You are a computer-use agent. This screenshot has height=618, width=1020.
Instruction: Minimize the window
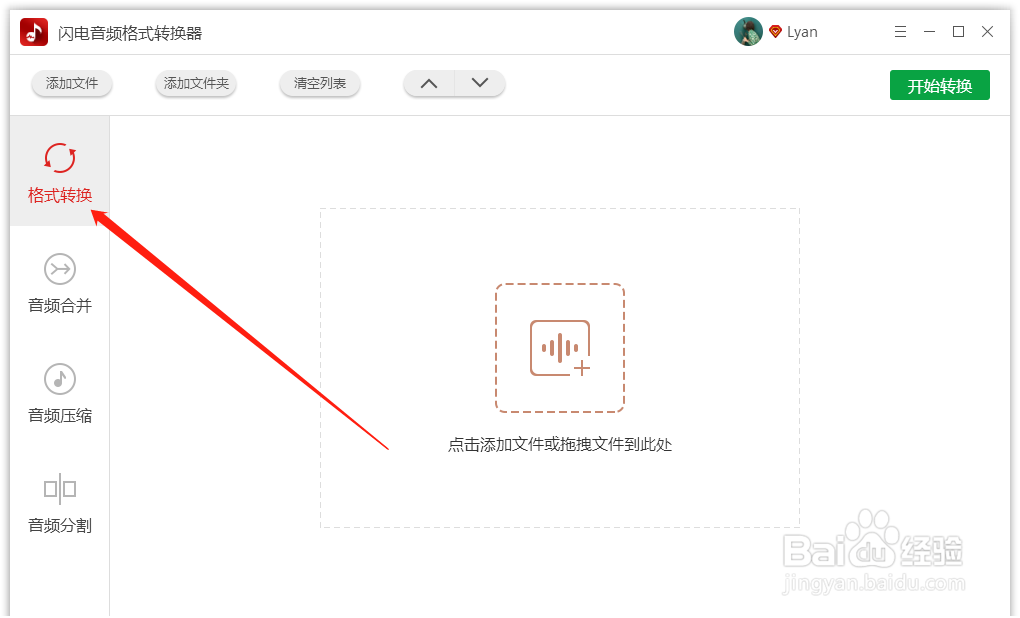tap(929, 32)
